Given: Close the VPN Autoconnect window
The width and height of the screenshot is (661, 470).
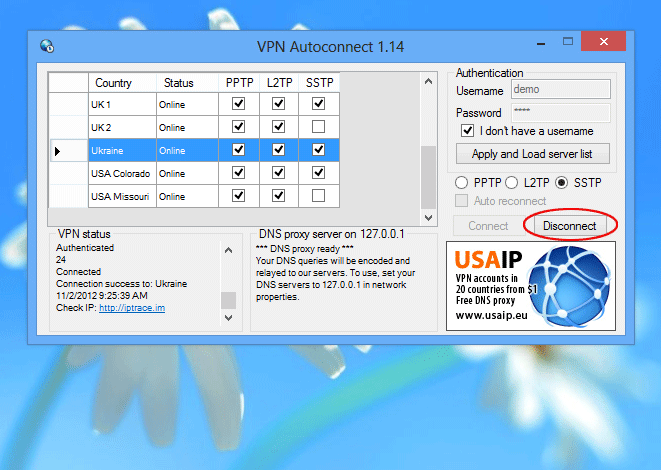Looking at the screenshot, I should [x=604, y=41].
